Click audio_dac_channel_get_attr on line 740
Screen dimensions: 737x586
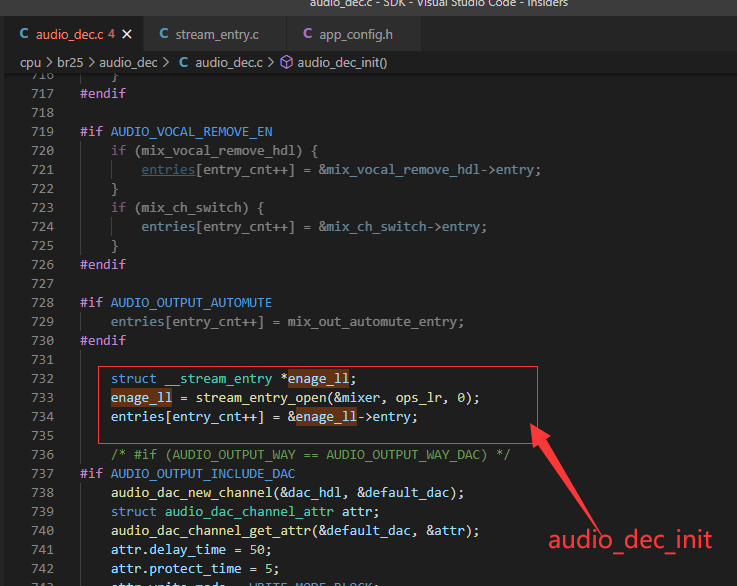tap(211, 531)
